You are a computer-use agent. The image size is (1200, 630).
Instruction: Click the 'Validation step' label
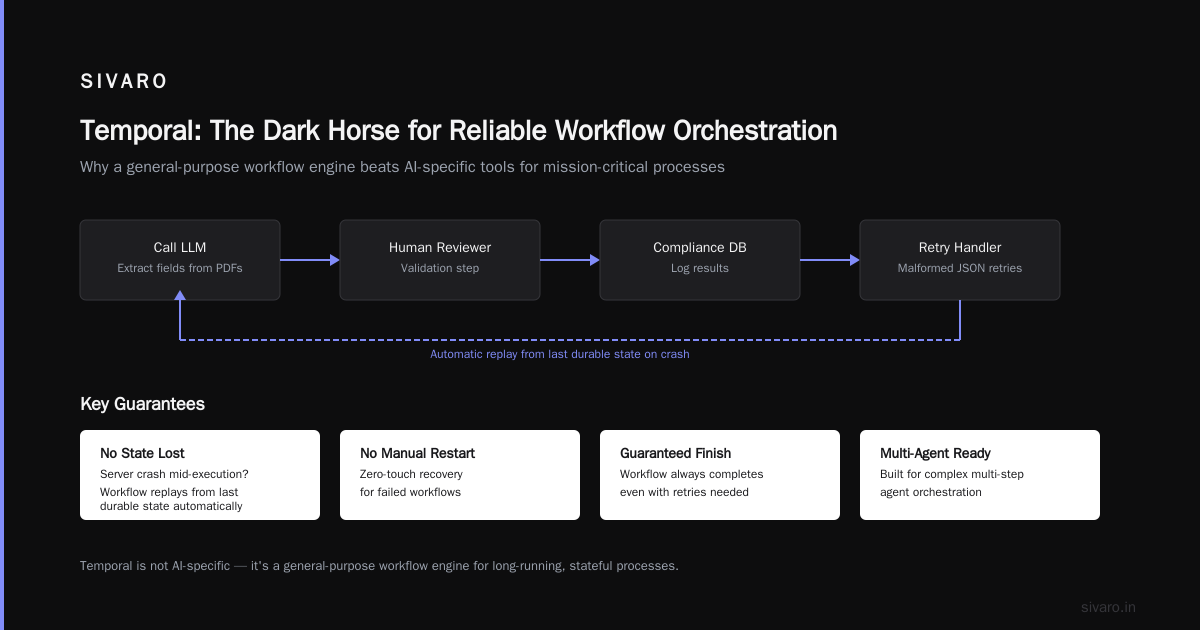click(x=440, y=268)
